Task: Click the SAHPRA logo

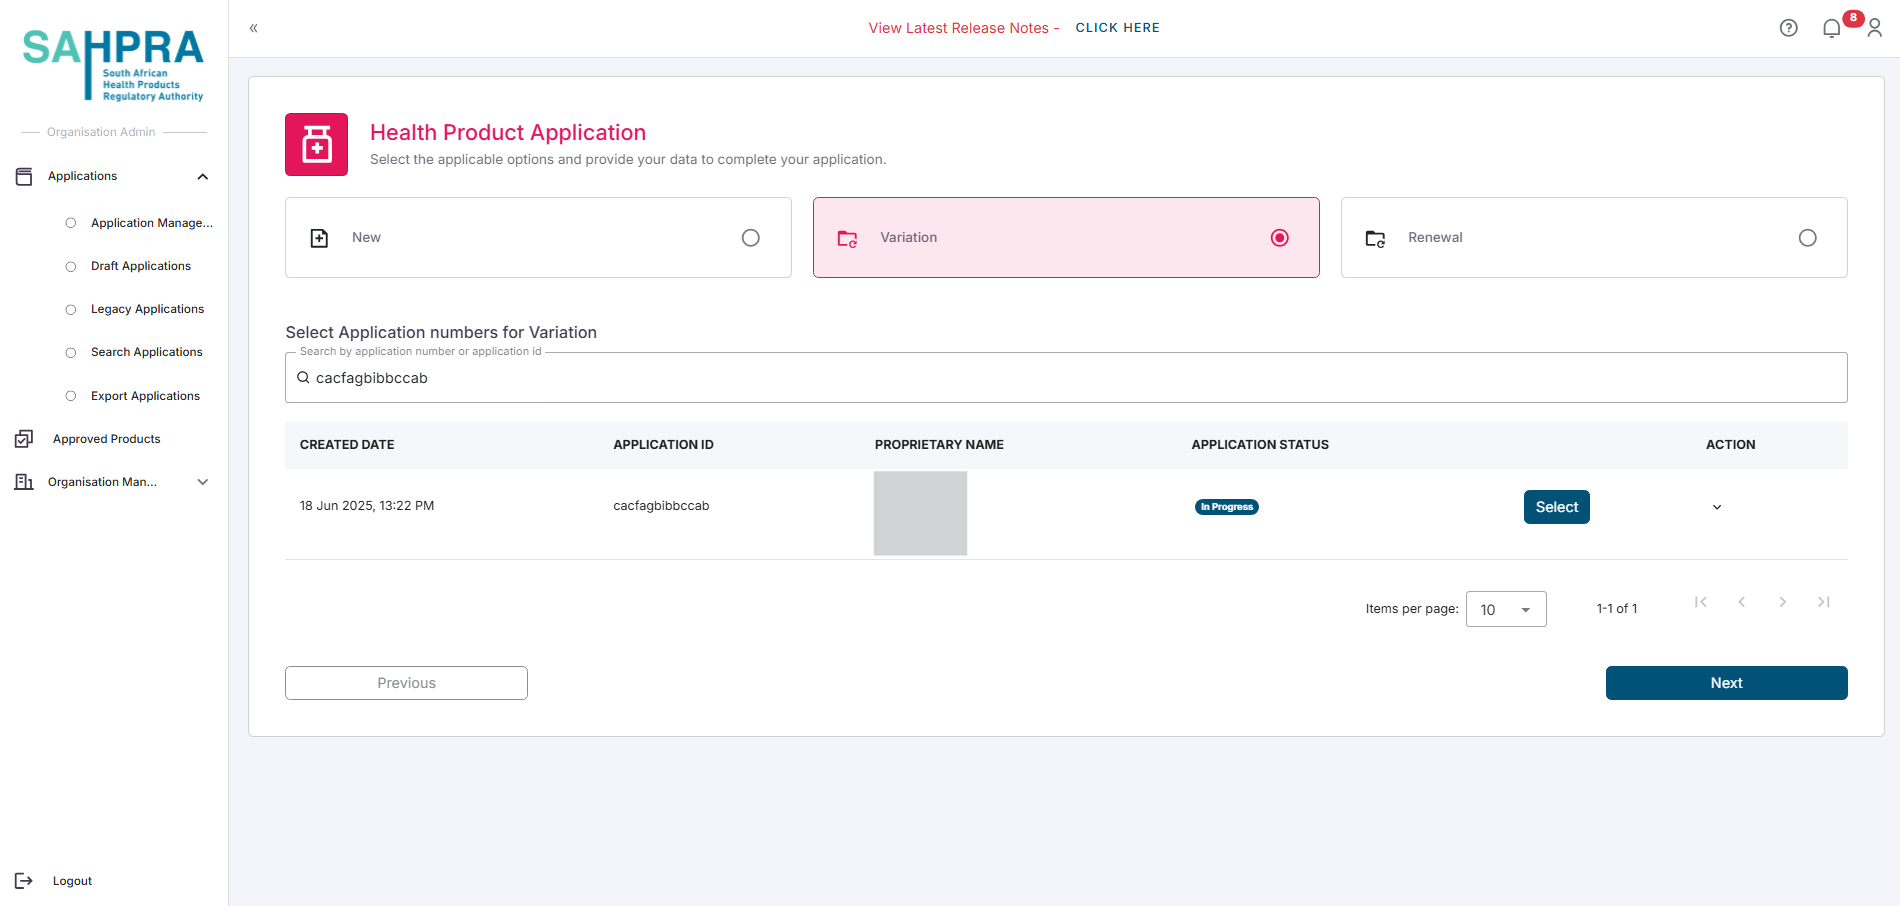Action: pos(113,64)
